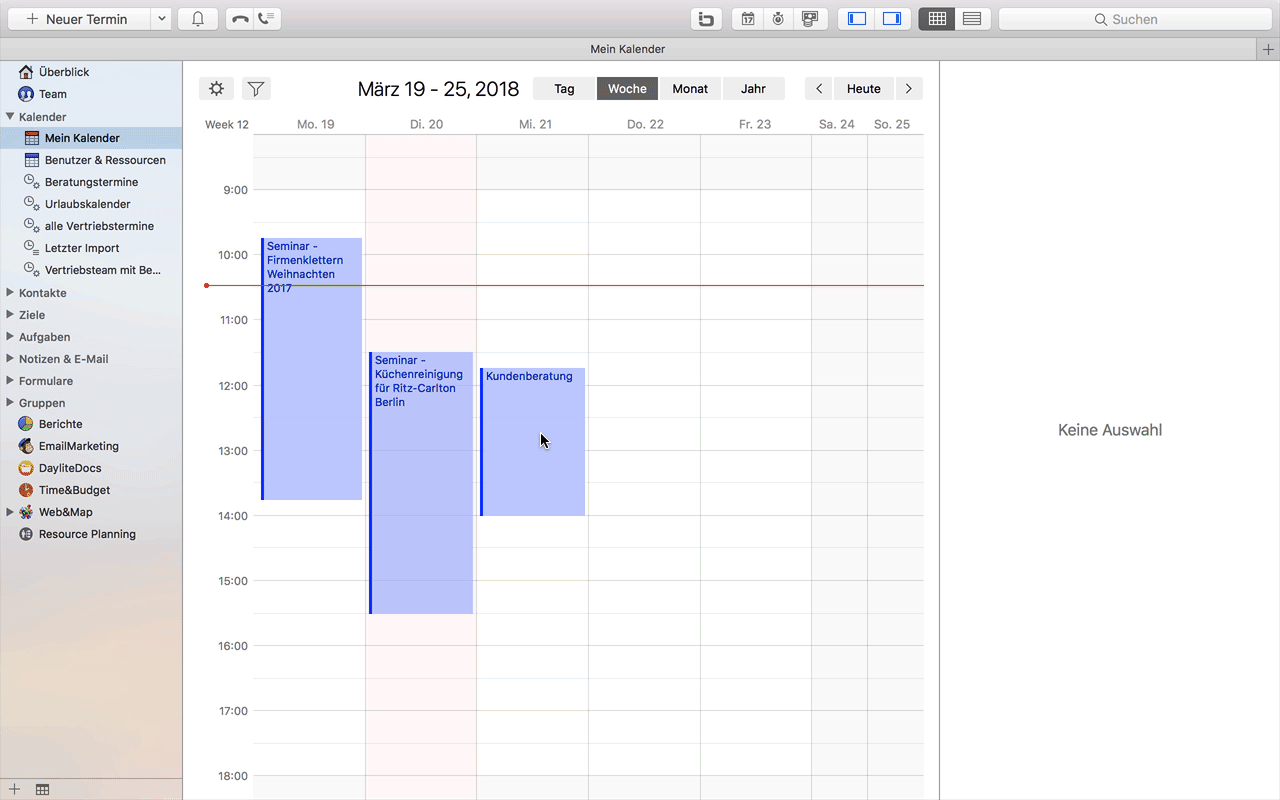
Task: Expand the Formulare section
Action: (x=10, y=381)
